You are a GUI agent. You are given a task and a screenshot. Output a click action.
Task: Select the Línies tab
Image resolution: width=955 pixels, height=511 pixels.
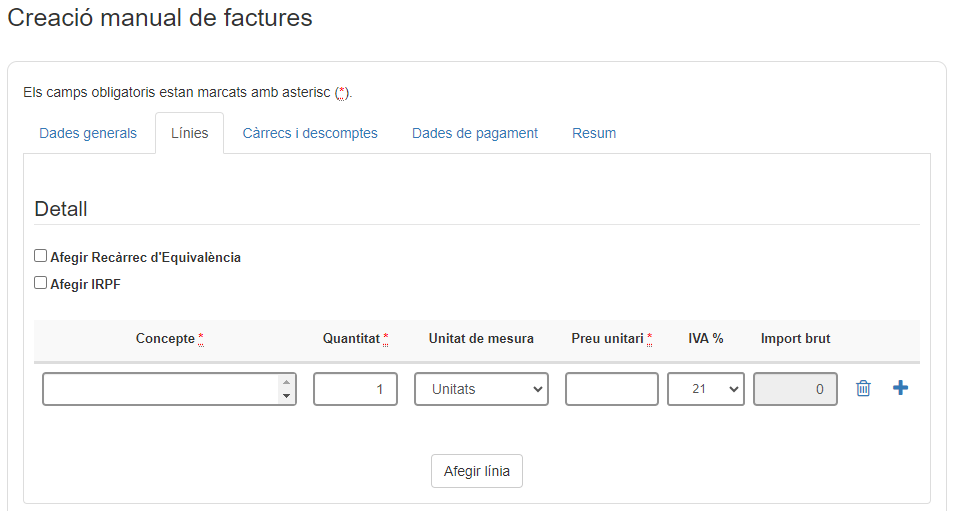[189, 133]
